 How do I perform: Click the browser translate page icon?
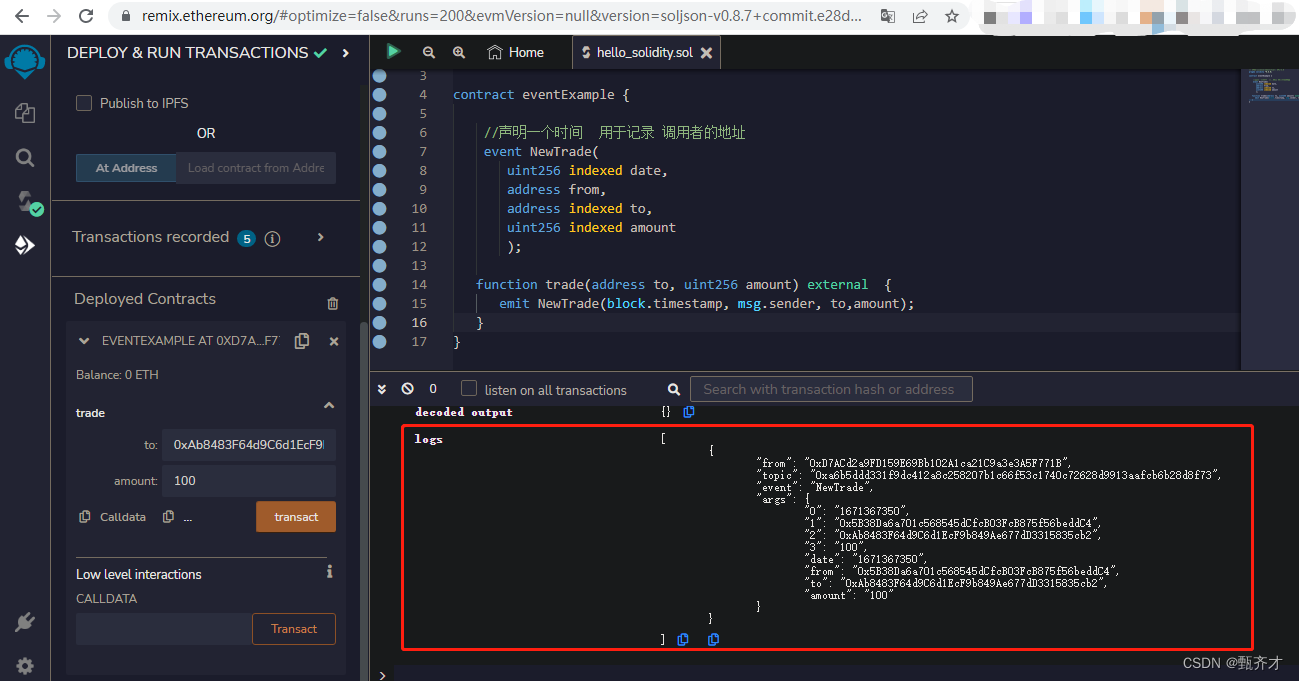[x=887, y=17]
